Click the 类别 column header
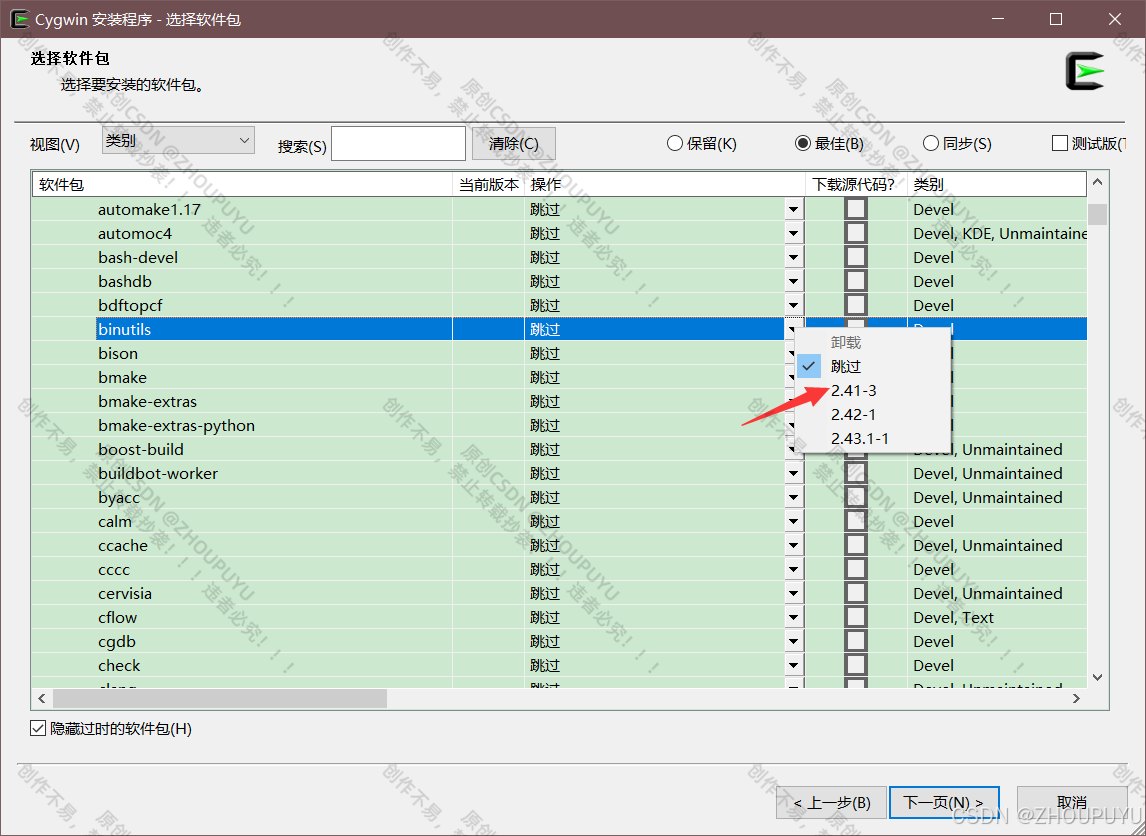Viewport: 1146px width, 836px height. pos(997,185)
